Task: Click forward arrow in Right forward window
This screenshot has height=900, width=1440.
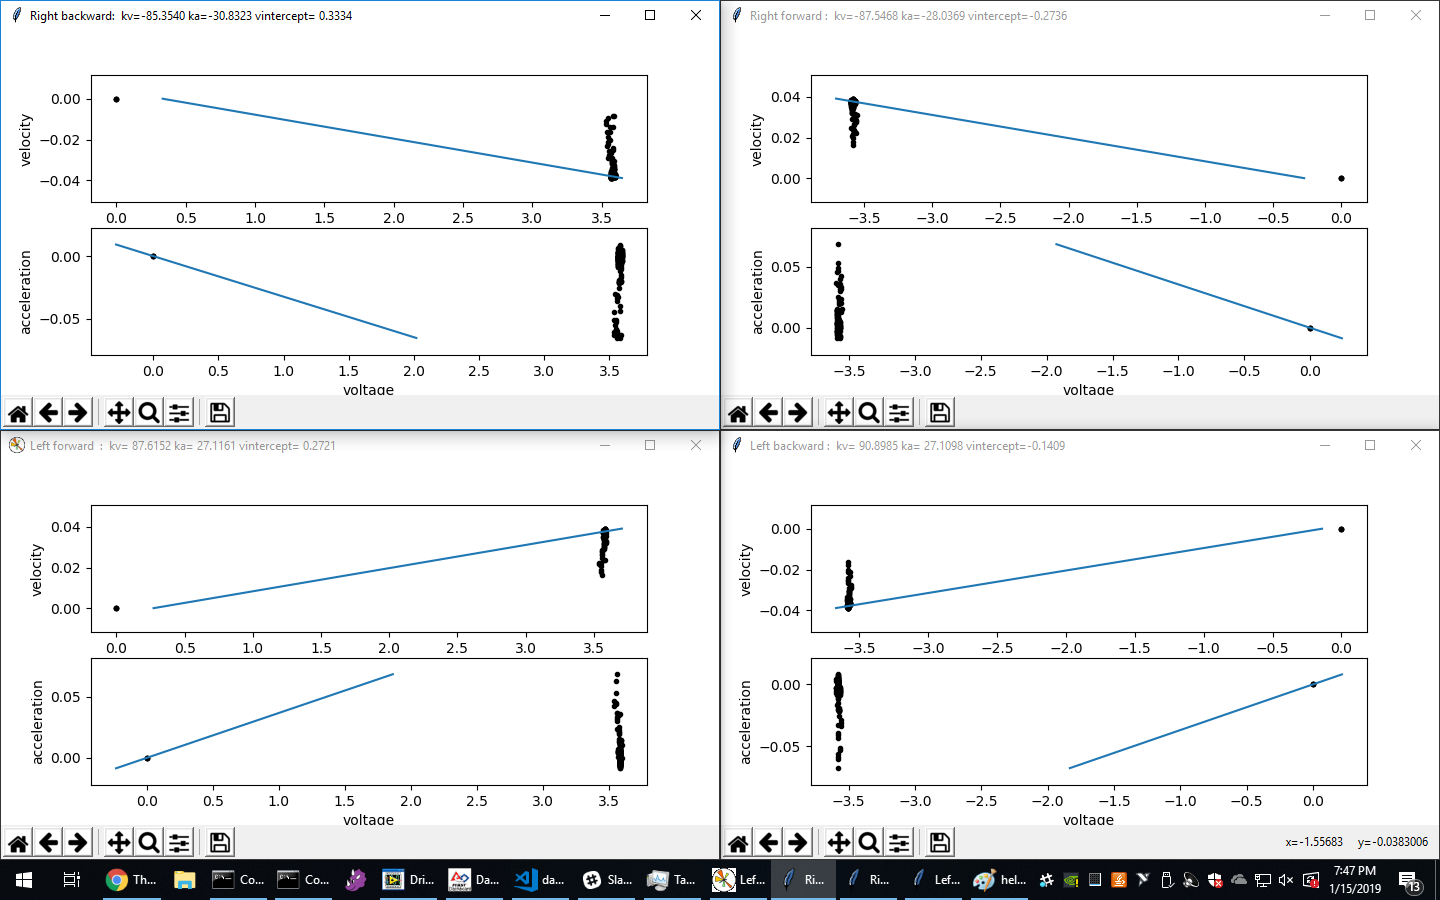Action: 798,413
